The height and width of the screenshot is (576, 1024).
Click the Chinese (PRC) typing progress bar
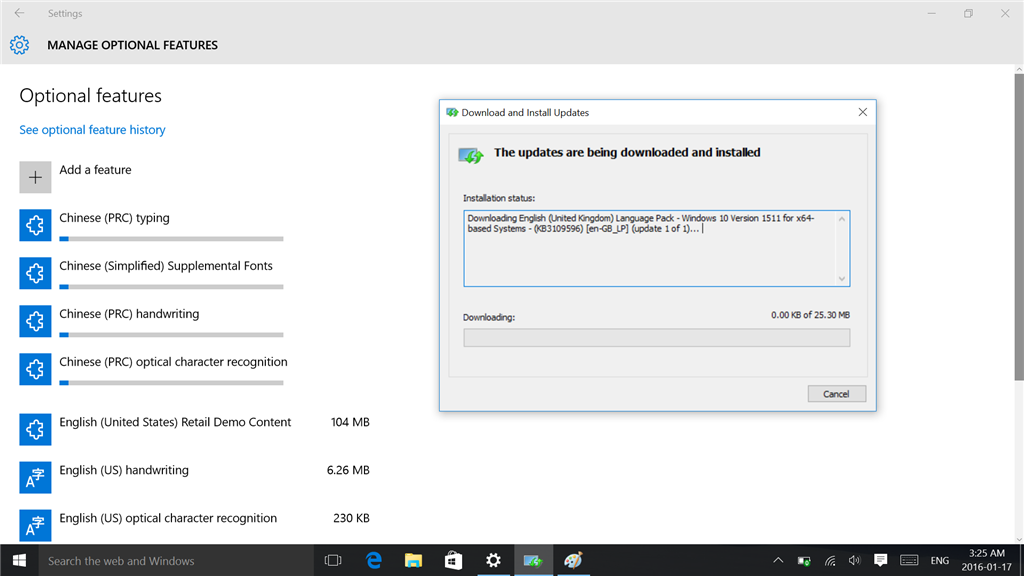pos(171,239)
